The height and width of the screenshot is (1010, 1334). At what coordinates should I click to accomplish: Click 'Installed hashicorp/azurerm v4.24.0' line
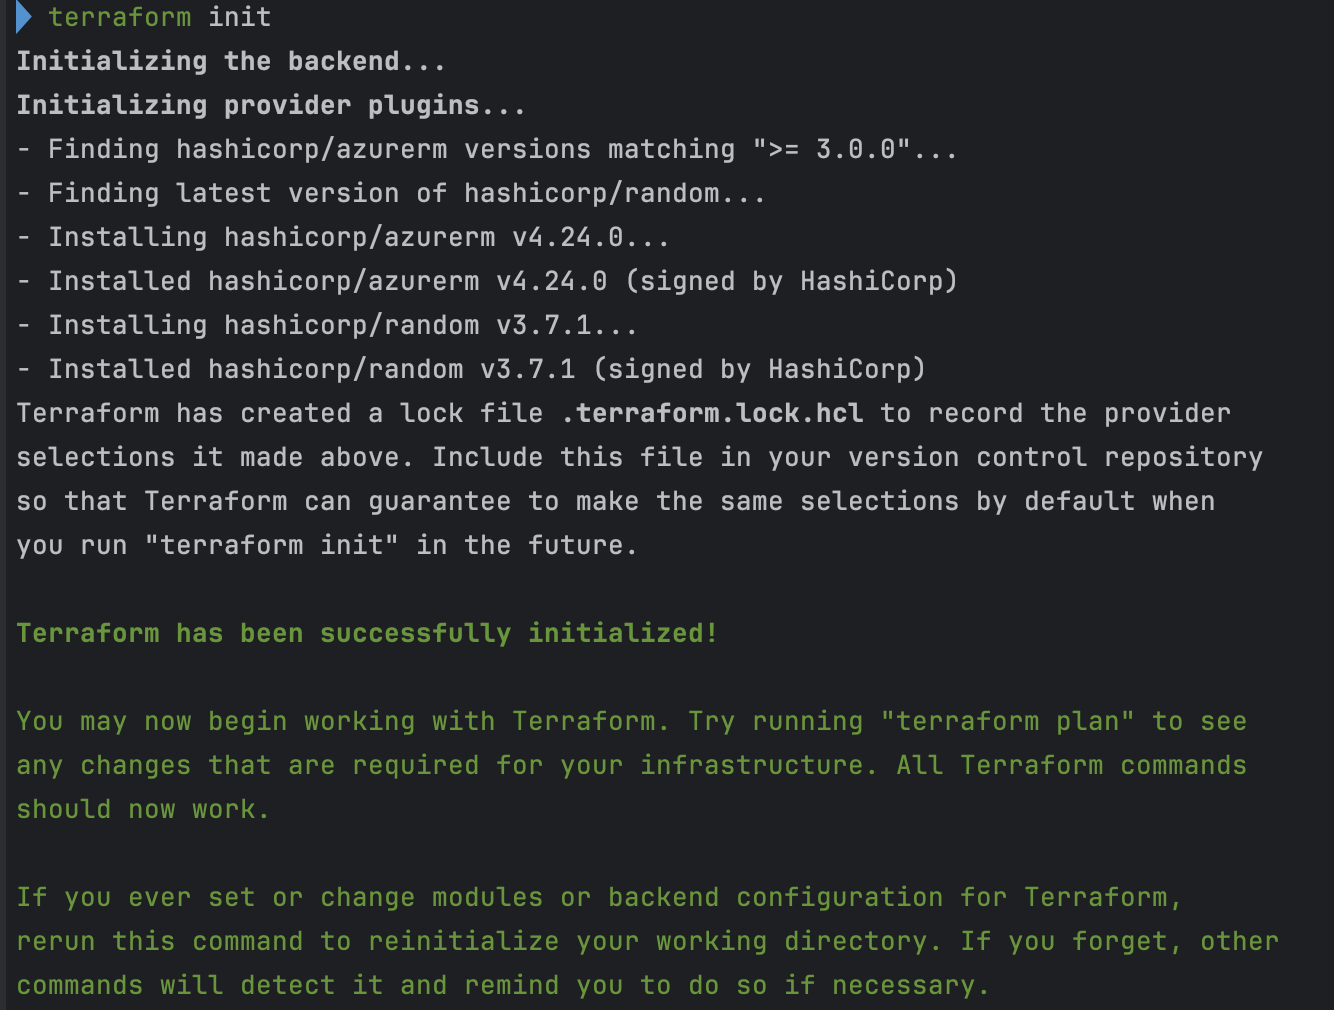tap(327, 281)
